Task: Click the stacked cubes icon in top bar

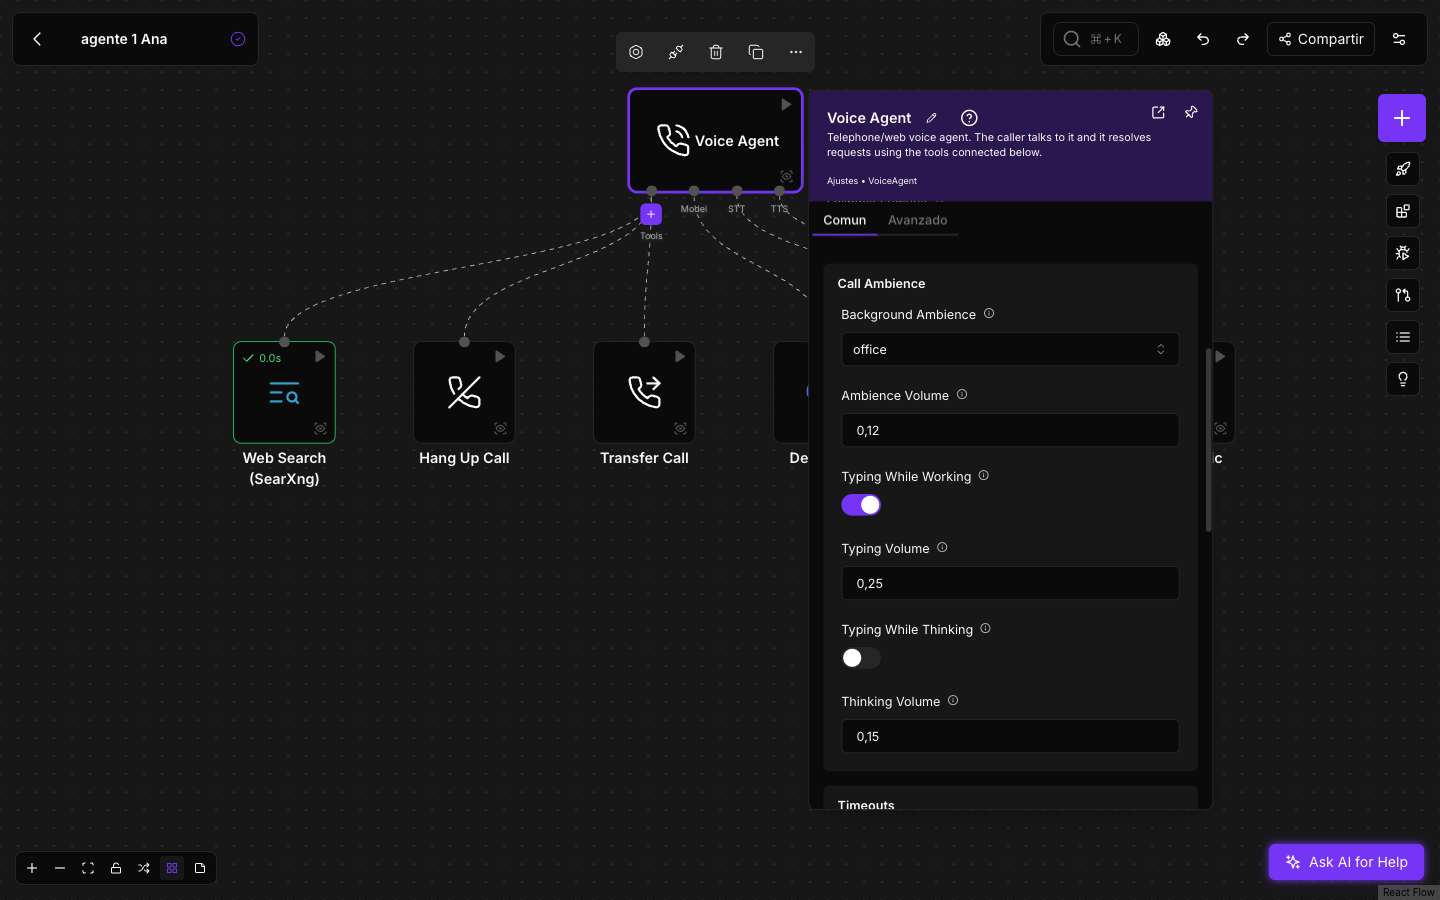Action: pos(1163,39)
